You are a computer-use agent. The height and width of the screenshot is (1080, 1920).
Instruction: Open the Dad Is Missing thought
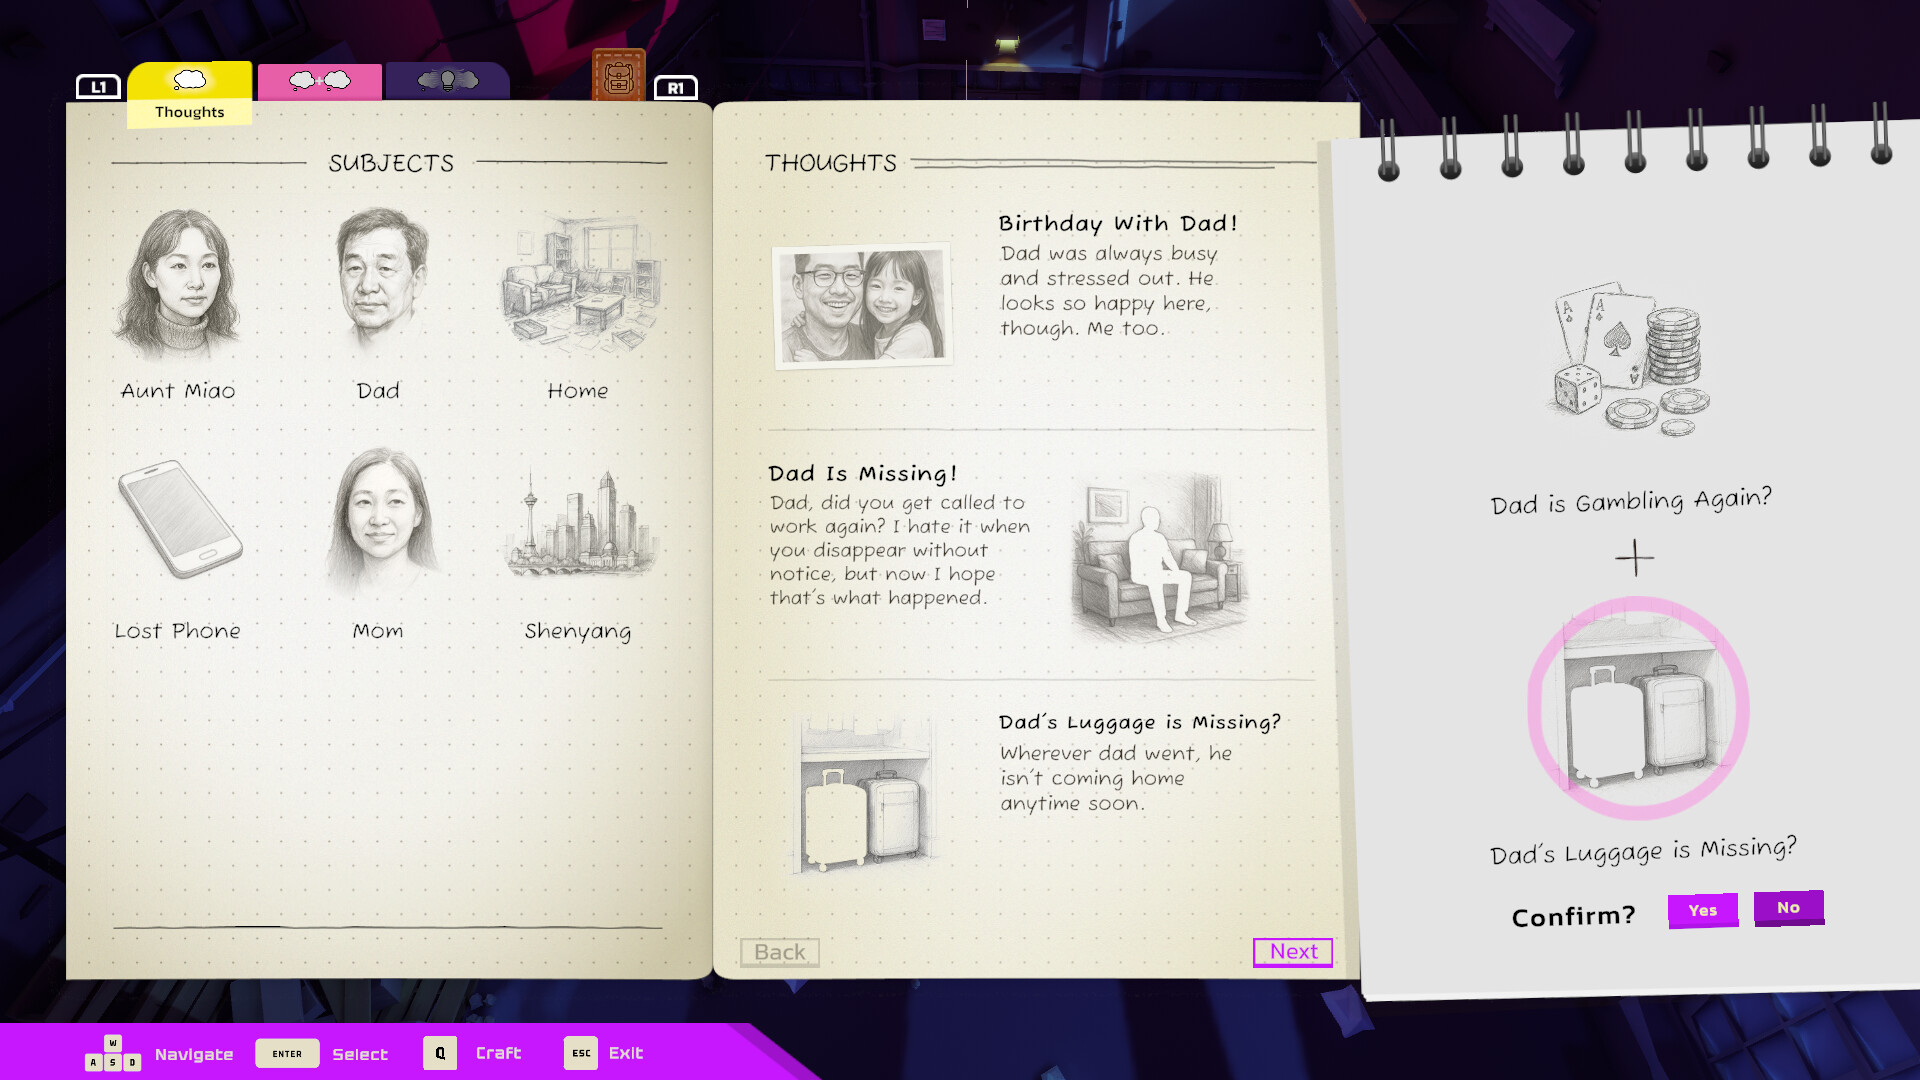click(1040, 545)
